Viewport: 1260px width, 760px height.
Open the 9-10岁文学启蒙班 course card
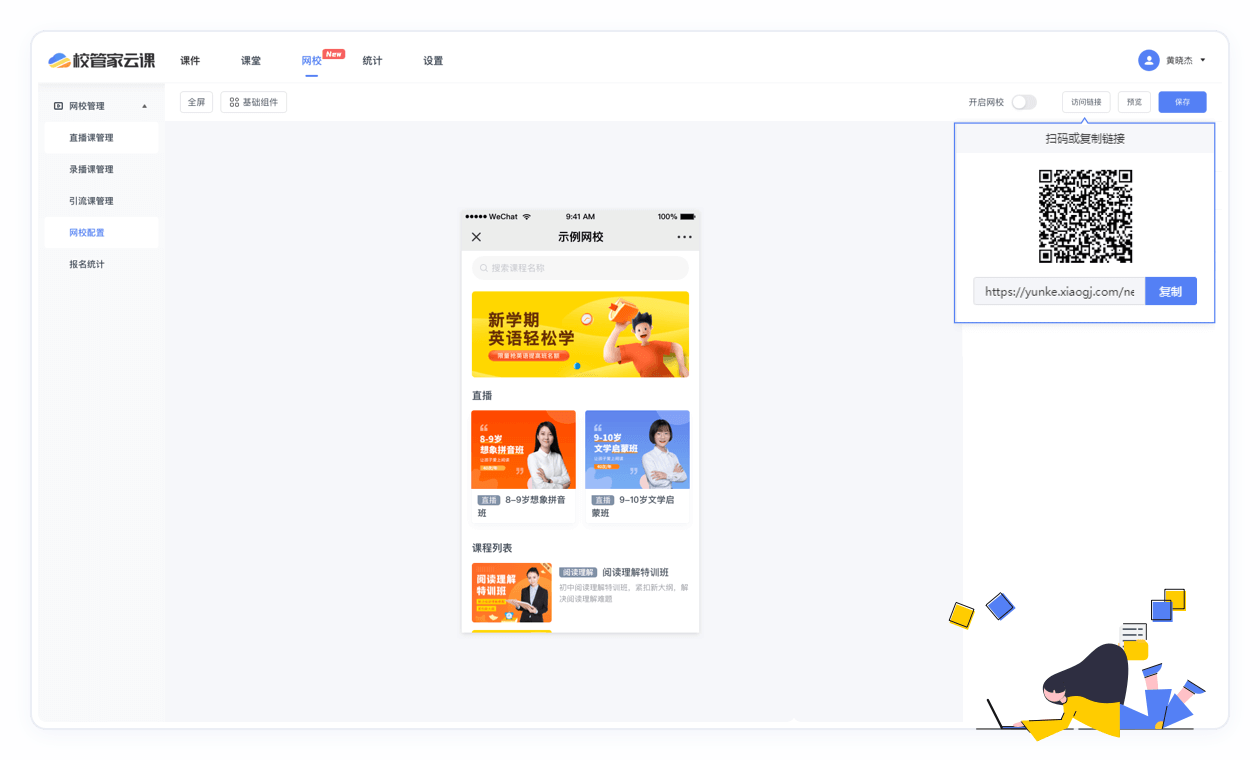tap(637, 466)
